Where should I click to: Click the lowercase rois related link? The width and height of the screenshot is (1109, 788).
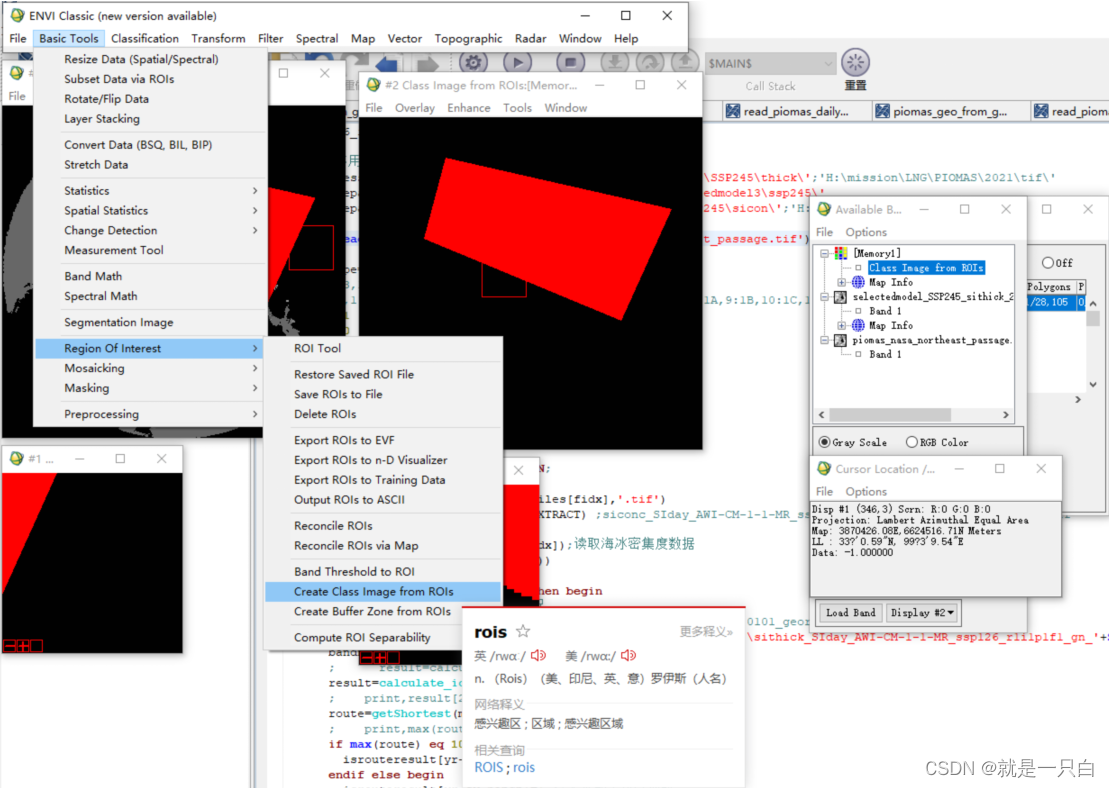coord(524,767)
